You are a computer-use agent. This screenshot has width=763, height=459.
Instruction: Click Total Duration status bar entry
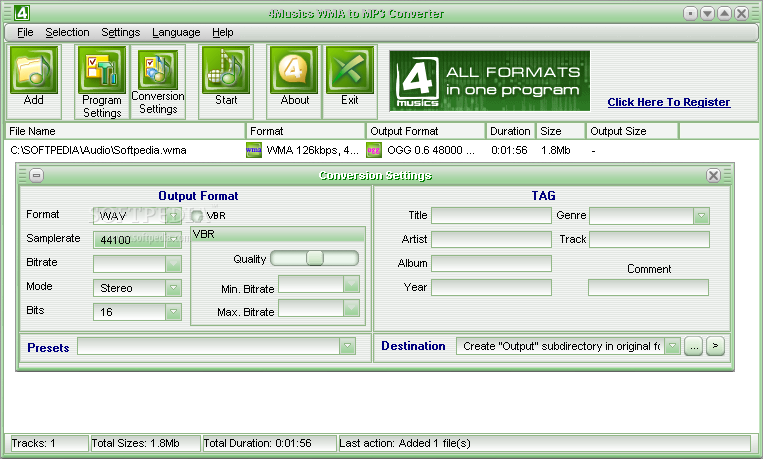(x=269, y=443)
